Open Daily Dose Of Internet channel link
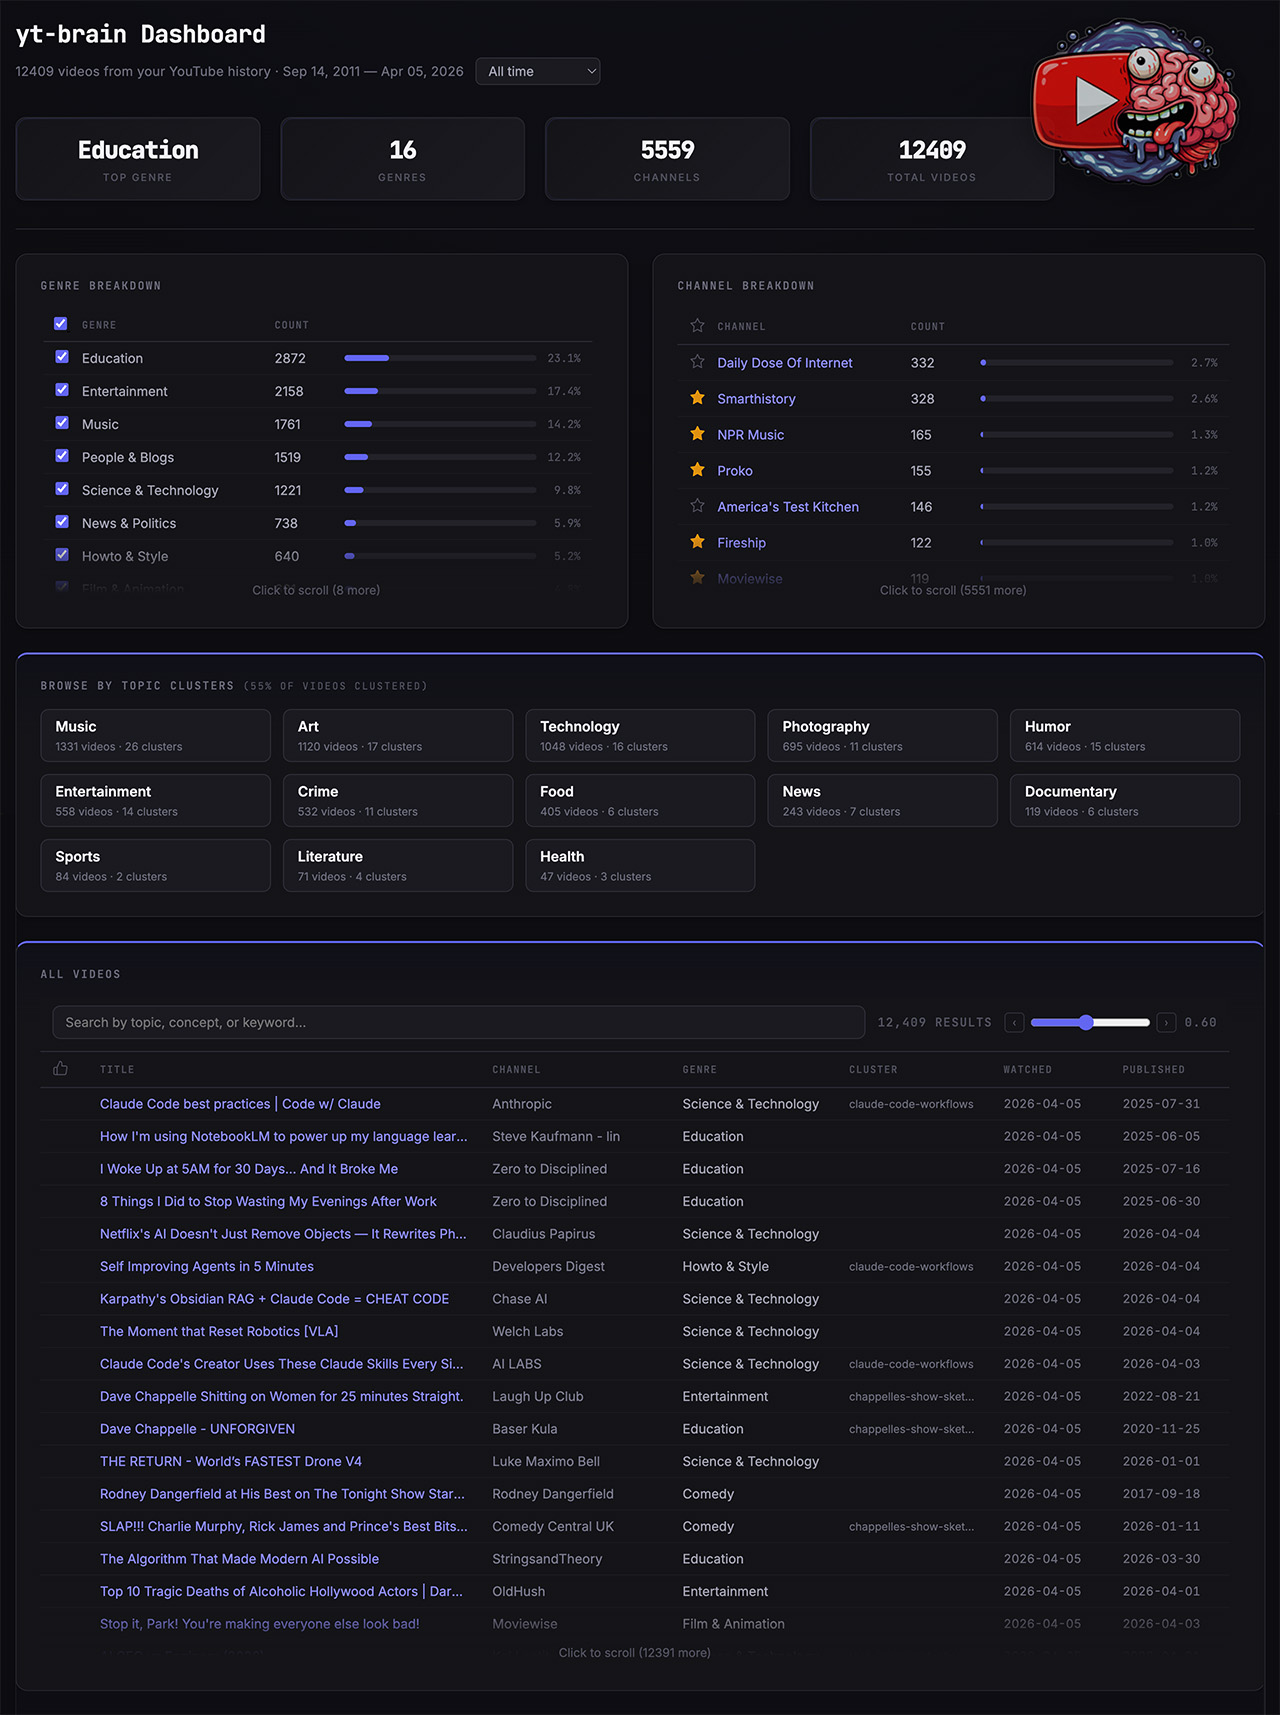 click(x=785, y=363)
